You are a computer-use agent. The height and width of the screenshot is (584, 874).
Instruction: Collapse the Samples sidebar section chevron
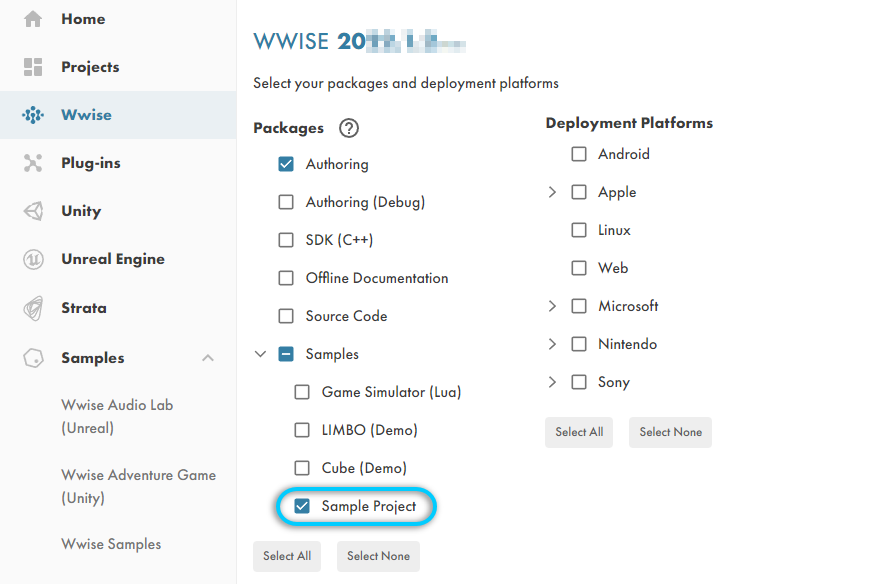[208, 358]
